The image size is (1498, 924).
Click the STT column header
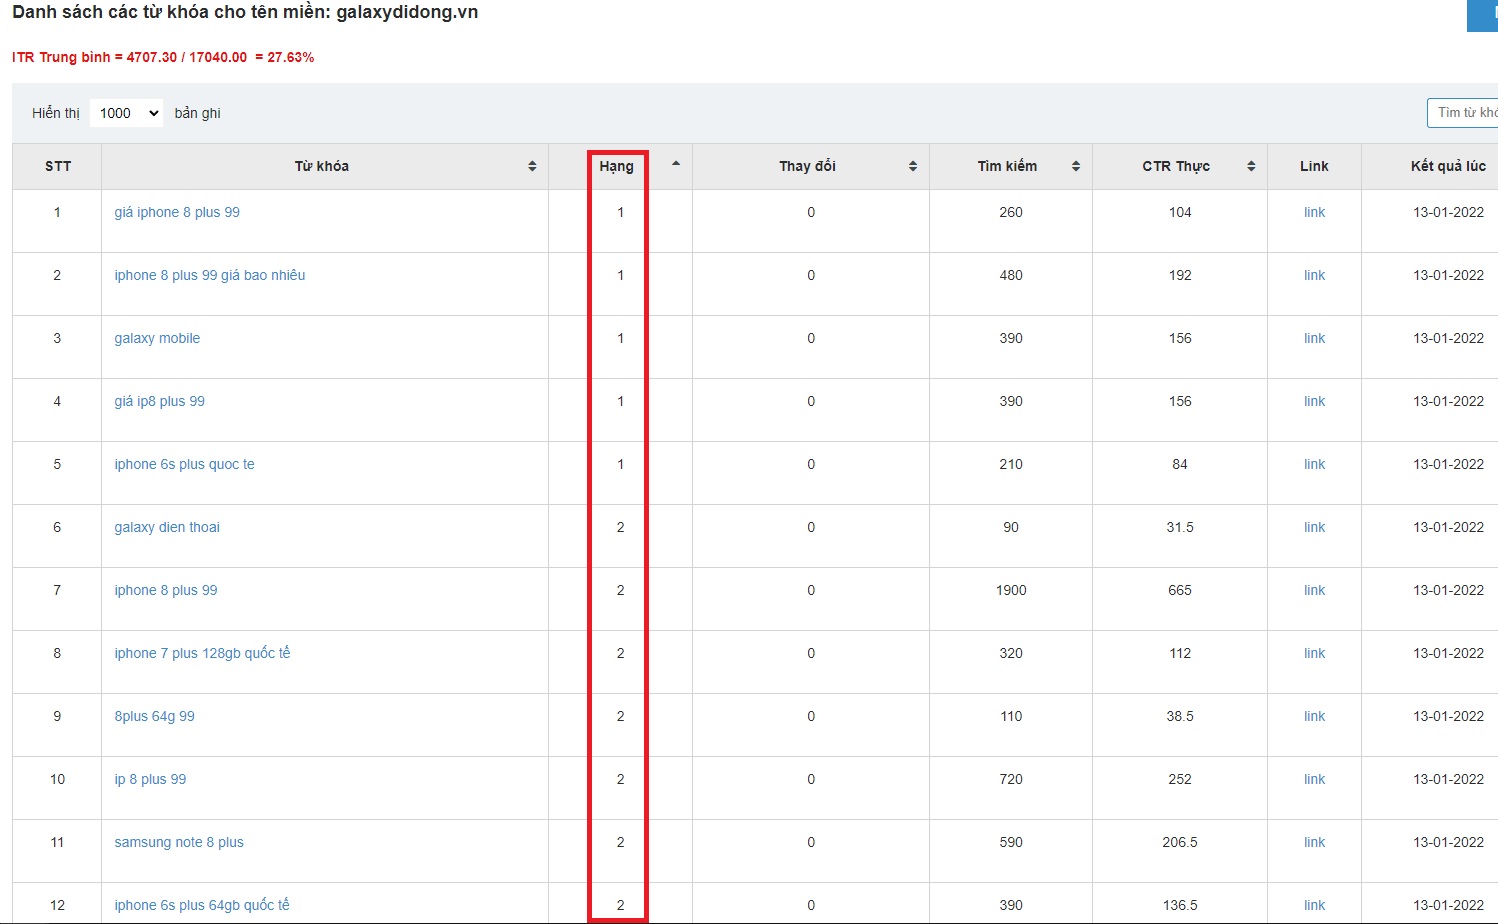[58, 166]
